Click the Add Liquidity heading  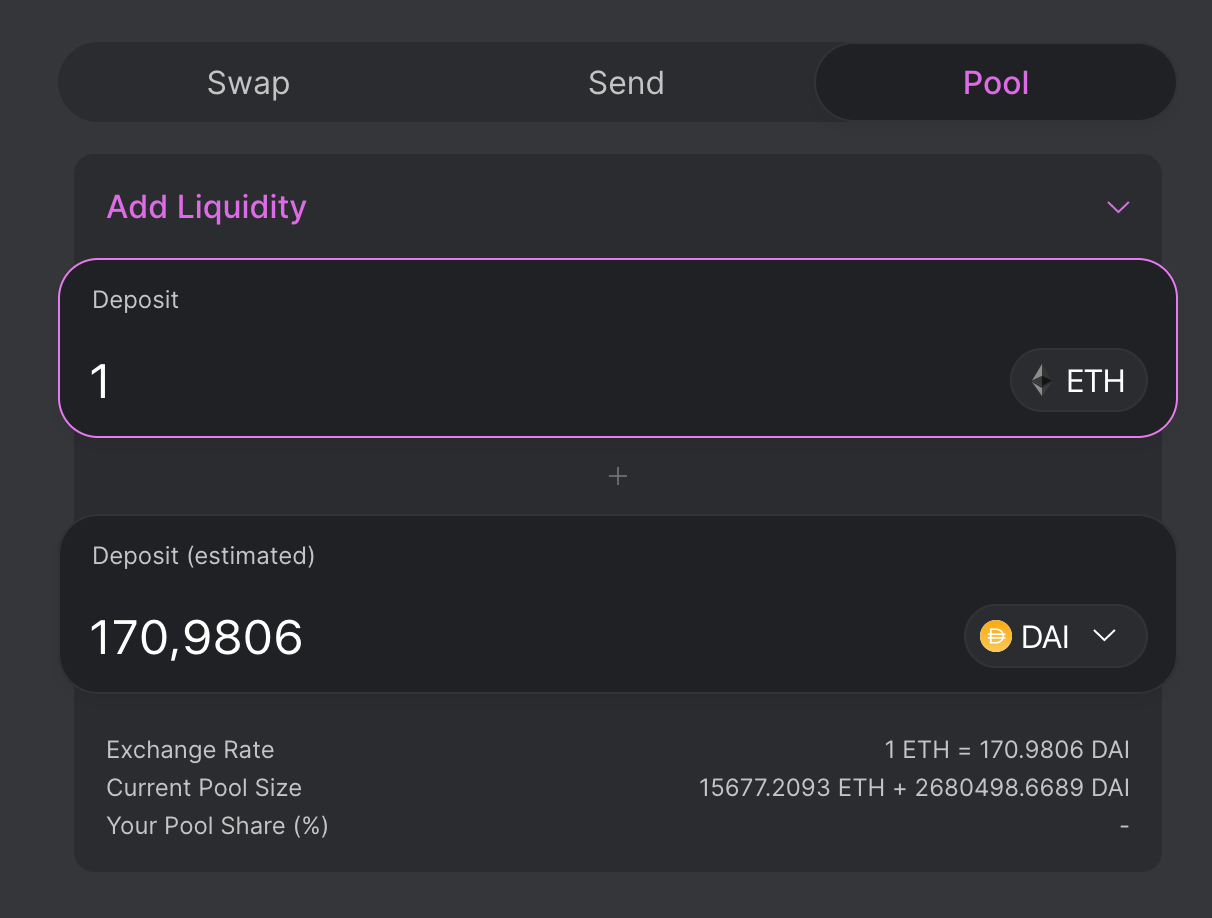click(206, 207)
